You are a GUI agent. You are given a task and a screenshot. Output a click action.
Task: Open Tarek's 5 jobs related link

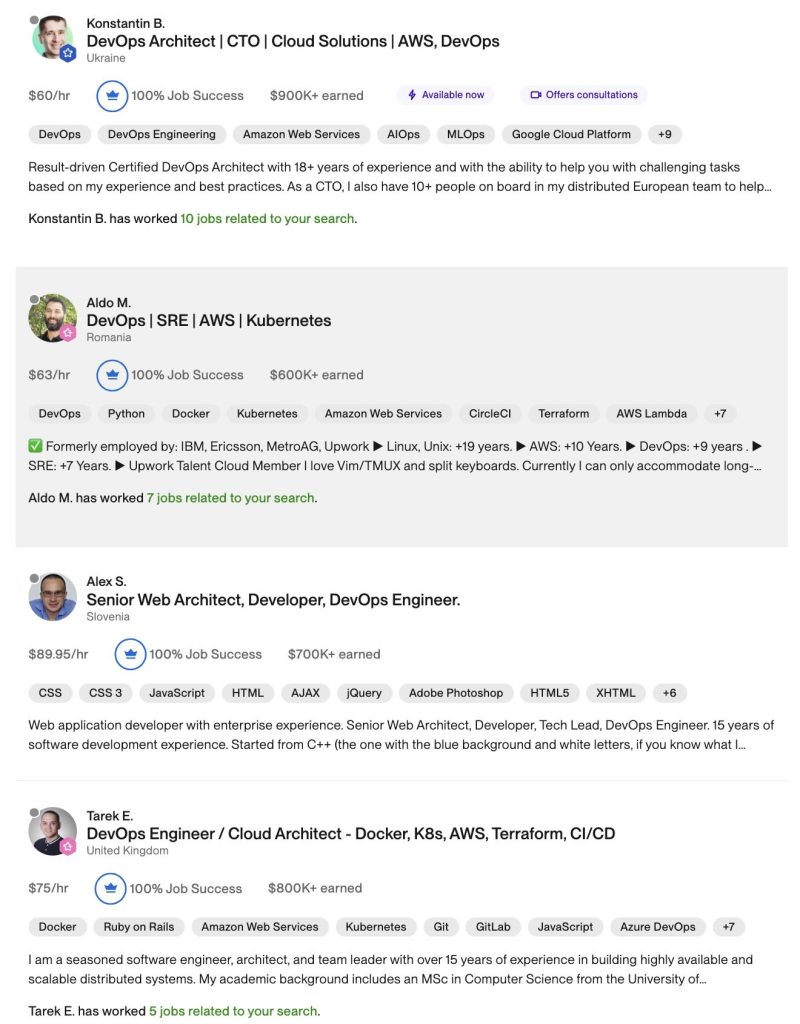click(233, 1011)
